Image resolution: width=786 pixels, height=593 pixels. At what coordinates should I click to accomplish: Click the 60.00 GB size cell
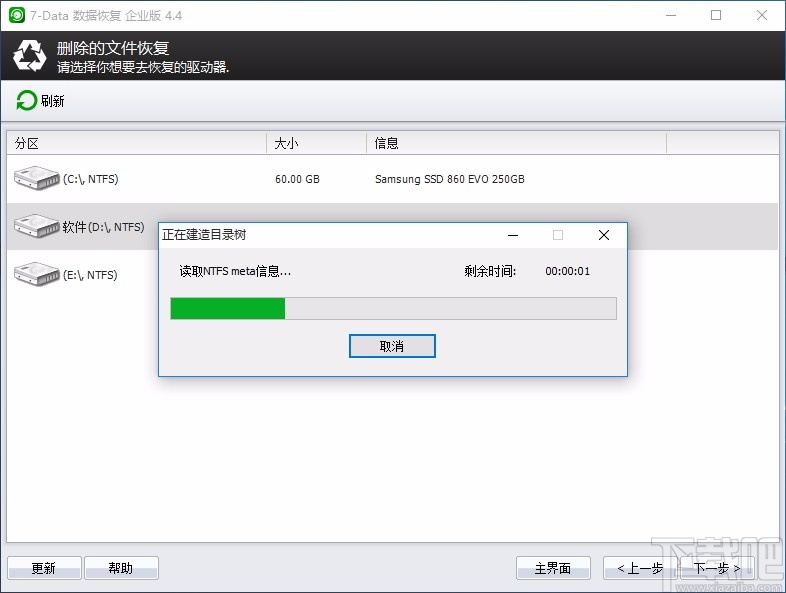[x=297, y=179]
